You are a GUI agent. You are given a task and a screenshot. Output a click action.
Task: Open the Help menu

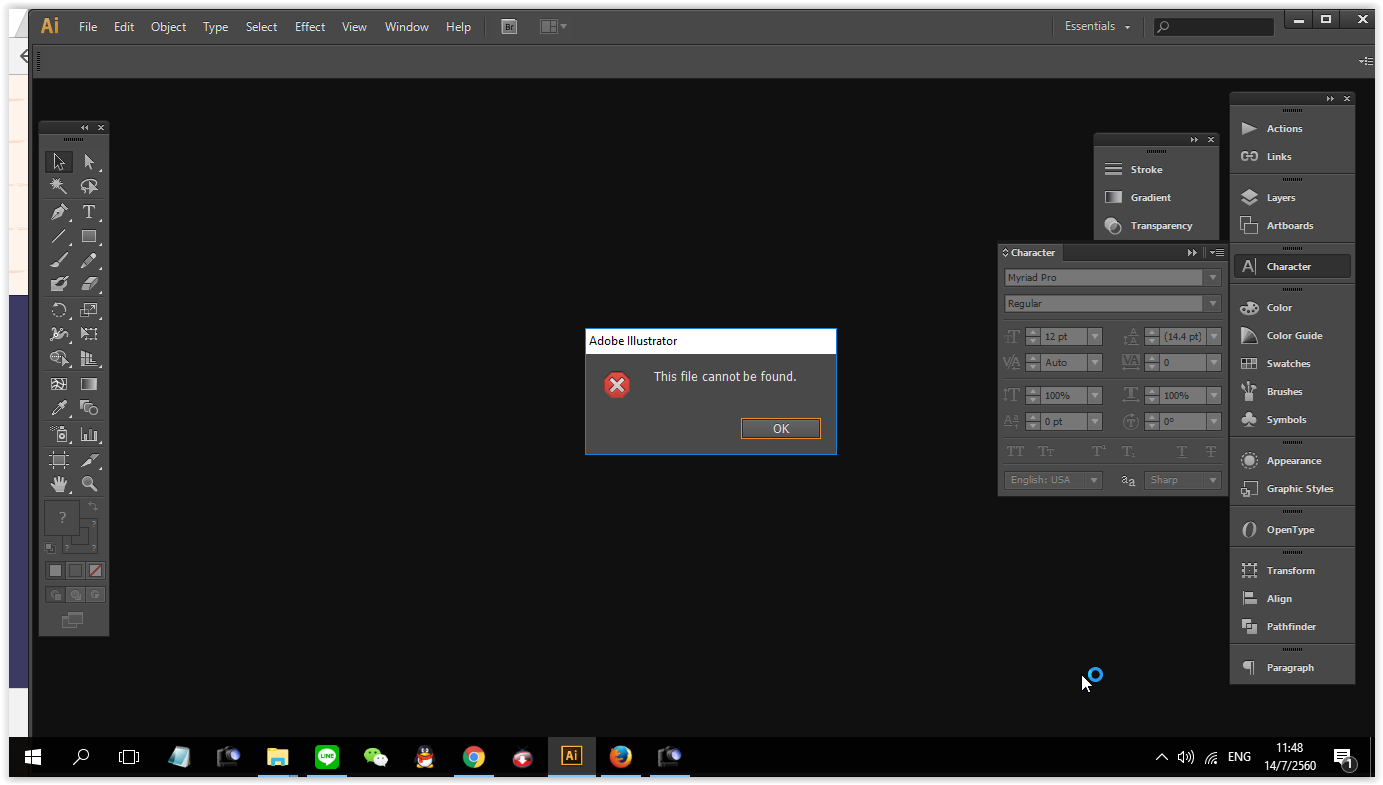click(x=458, y=27)
